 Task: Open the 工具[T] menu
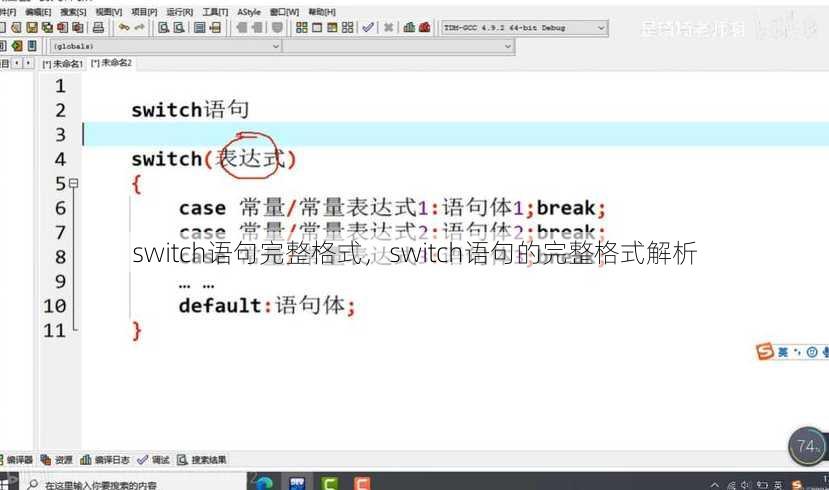[215, 12]
